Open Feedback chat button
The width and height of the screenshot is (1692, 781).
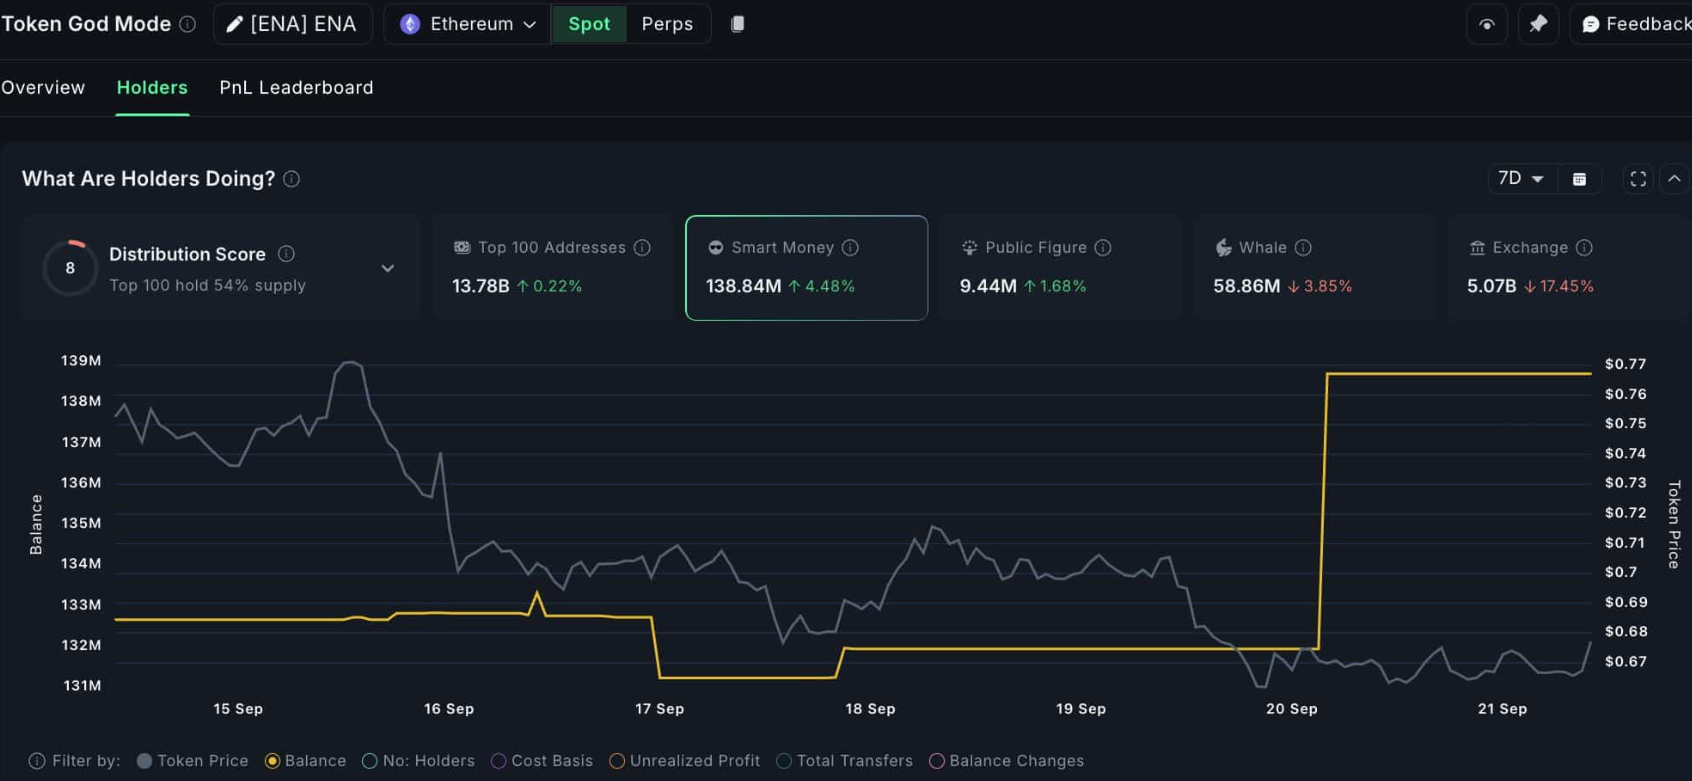tap(1632, 24)
